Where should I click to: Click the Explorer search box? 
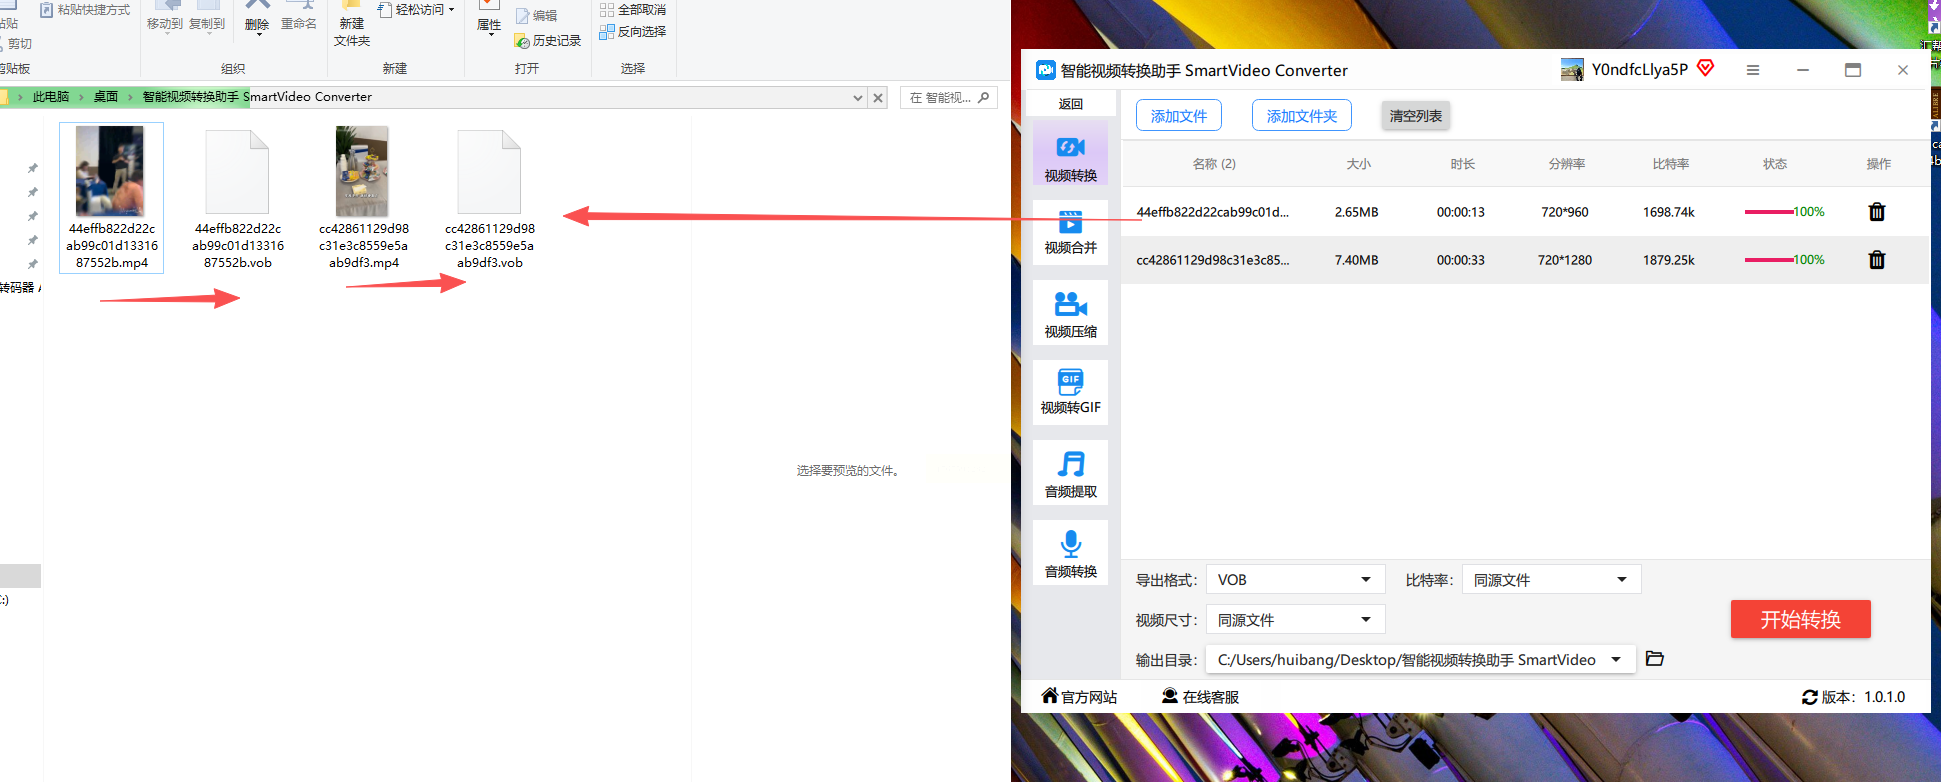pyautogui.click(x=948, y=97)
